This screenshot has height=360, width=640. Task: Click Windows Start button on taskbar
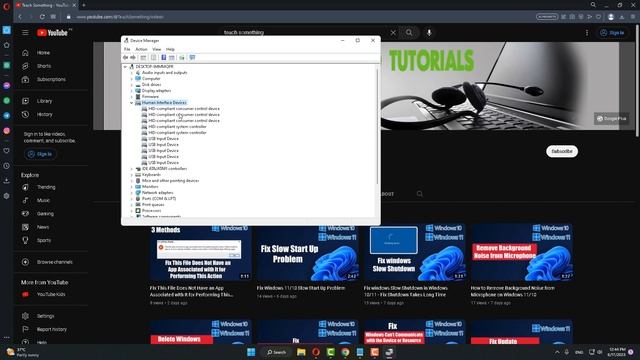(251, 352)
